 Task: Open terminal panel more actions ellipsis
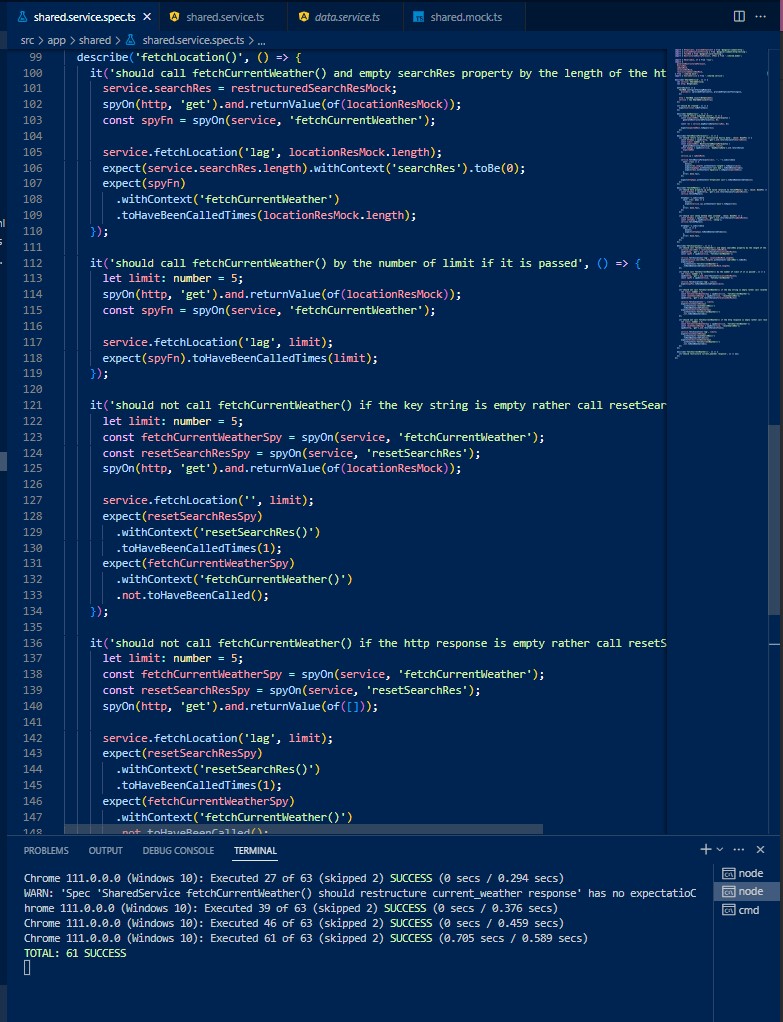[x=739, y=849]
